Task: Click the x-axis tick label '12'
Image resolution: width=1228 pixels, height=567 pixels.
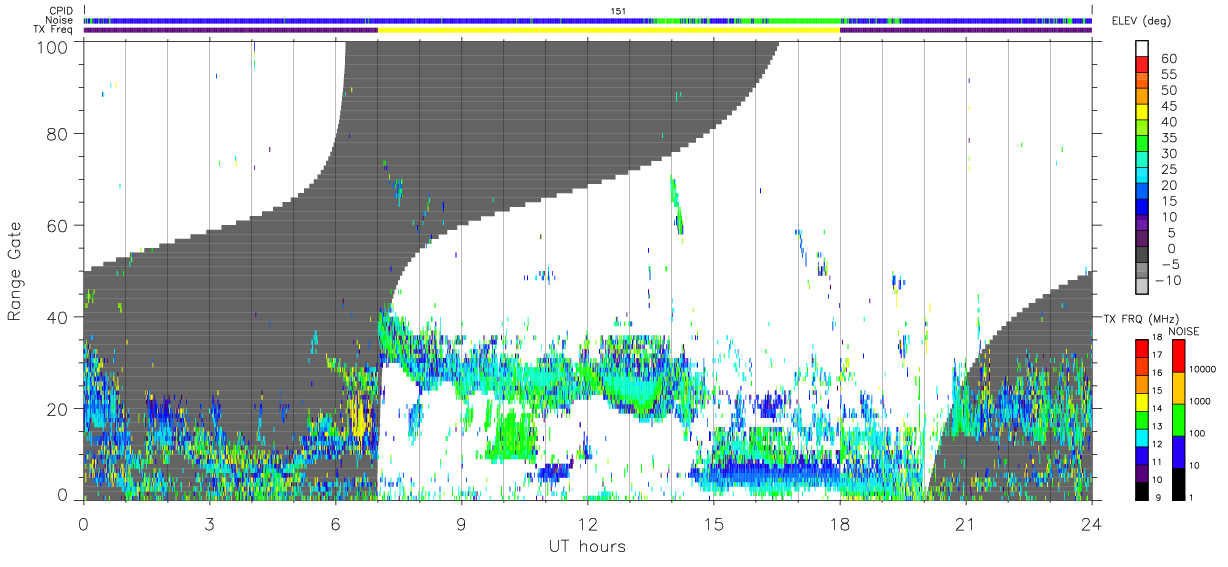Action: pos(587,523)
